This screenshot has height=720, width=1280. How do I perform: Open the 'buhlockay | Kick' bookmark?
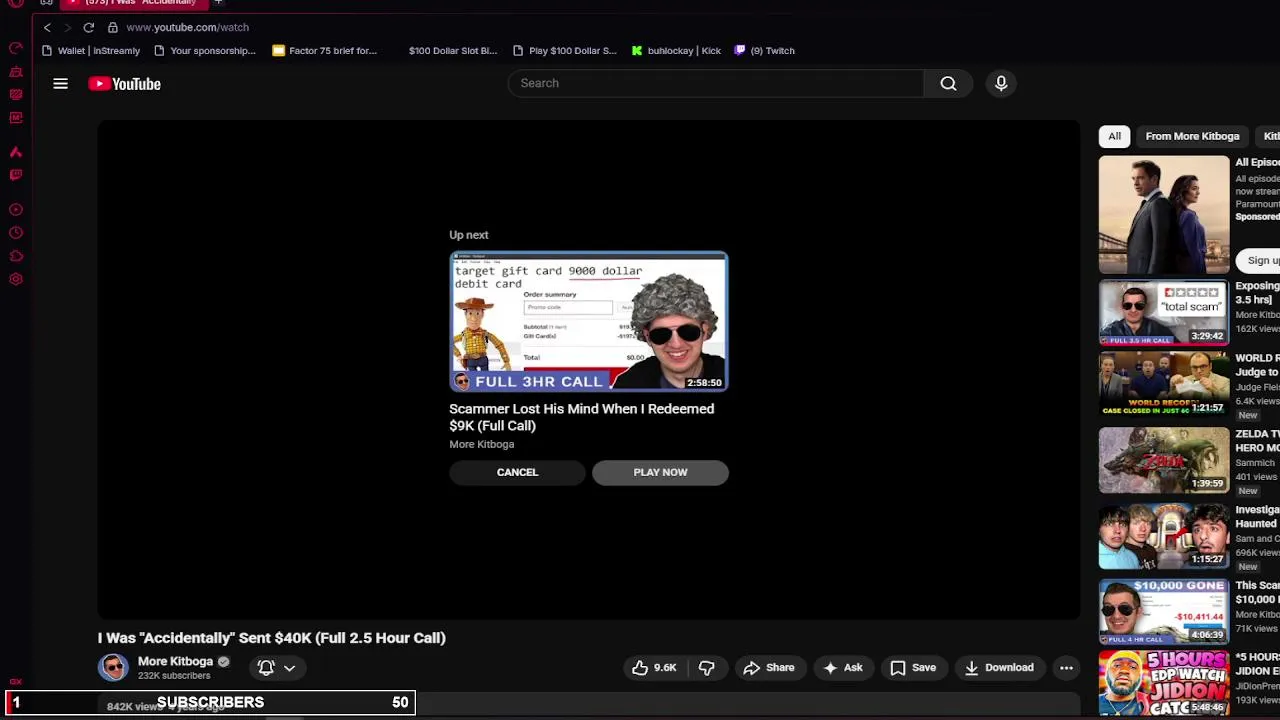676,50
